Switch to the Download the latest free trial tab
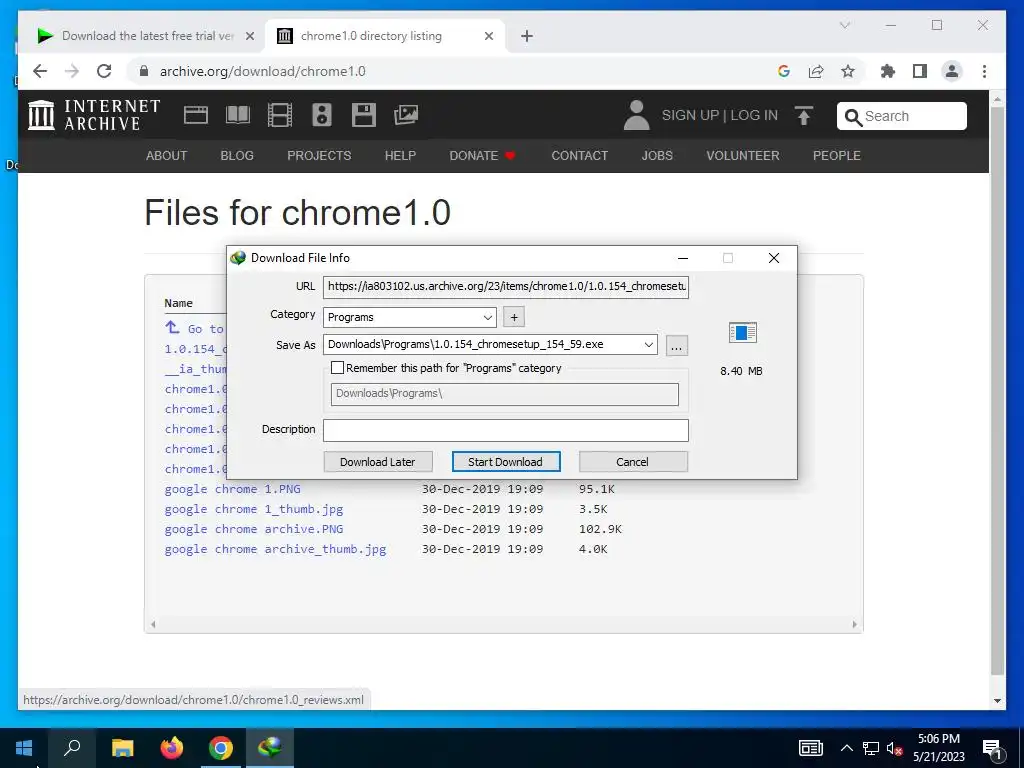Image resolution: width=1024 pixels, height=768 pixels. [x=147, y=36]
